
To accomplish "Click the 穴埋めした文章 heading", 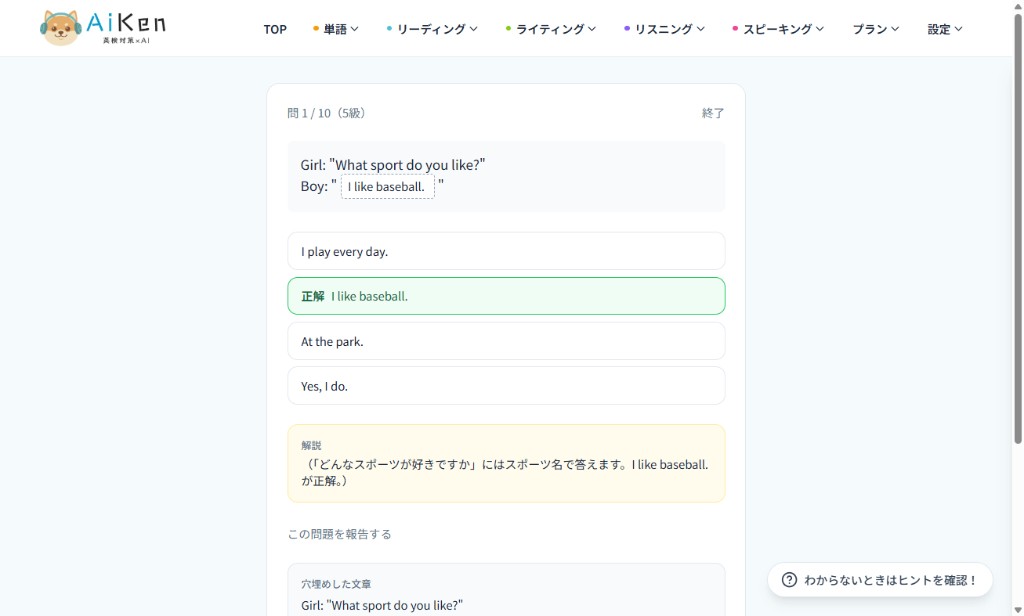I will [x=336, y=584].
